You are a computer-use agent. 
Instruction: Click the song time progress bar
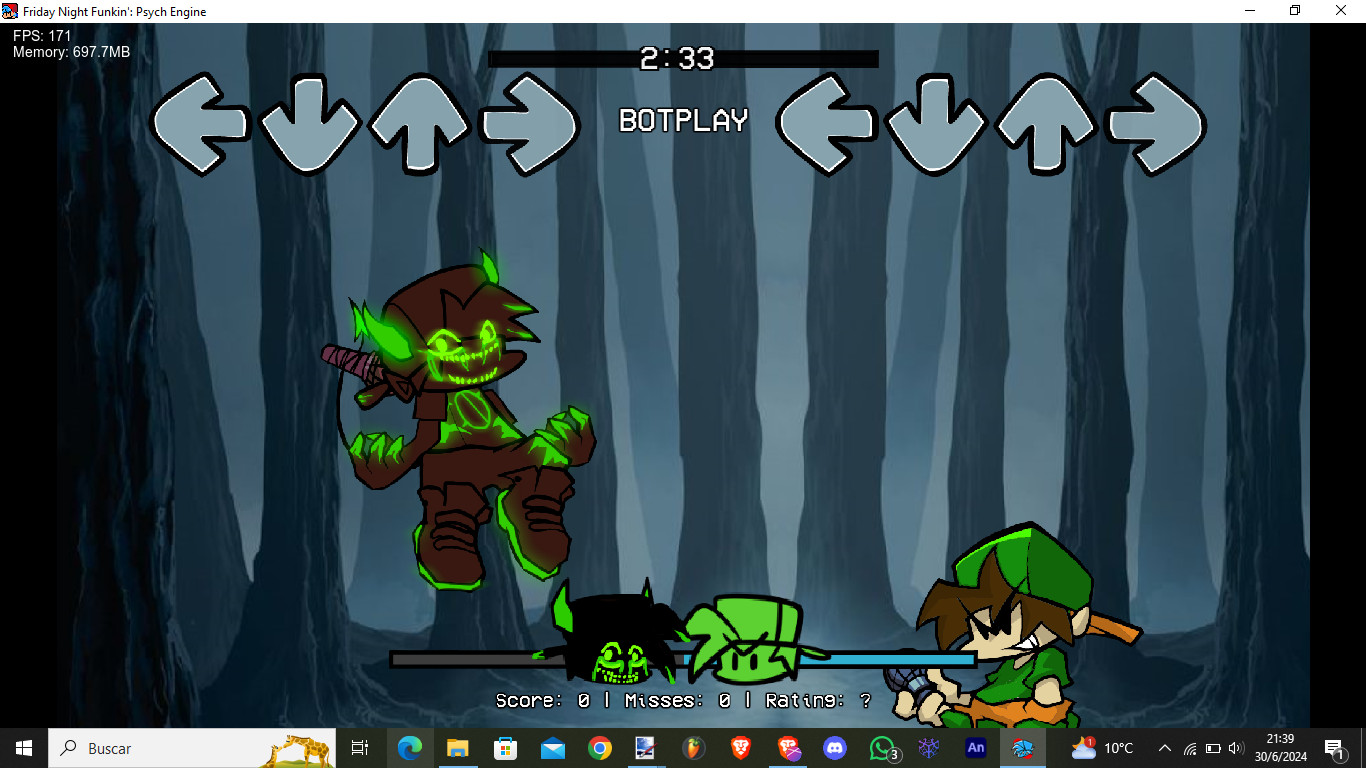coord(683,59)
